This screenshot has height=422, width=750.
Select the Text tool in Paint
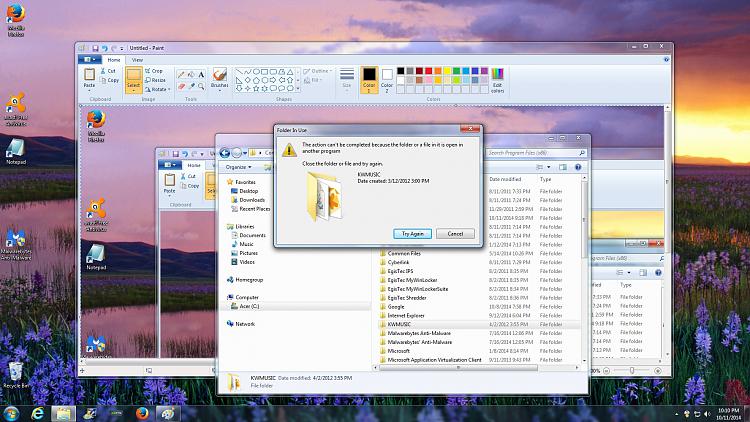tap(201, 75)
